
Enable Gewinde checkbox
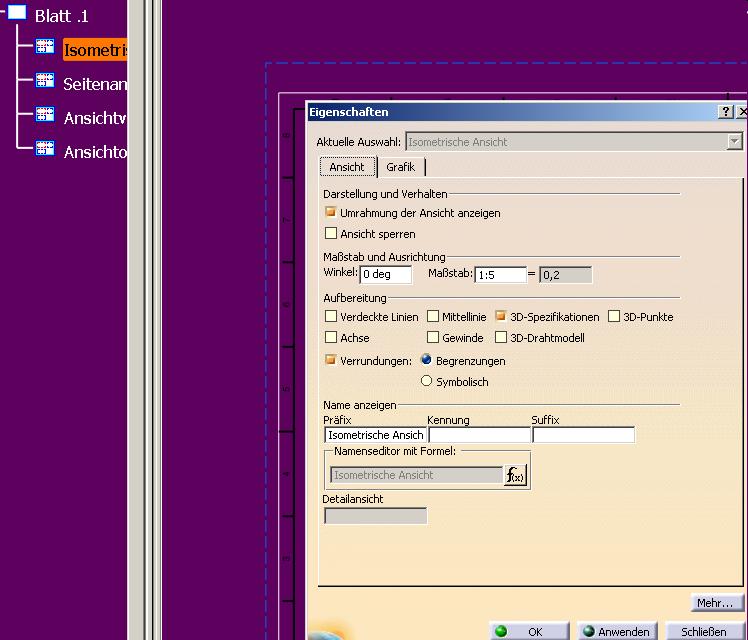[433, 337]
